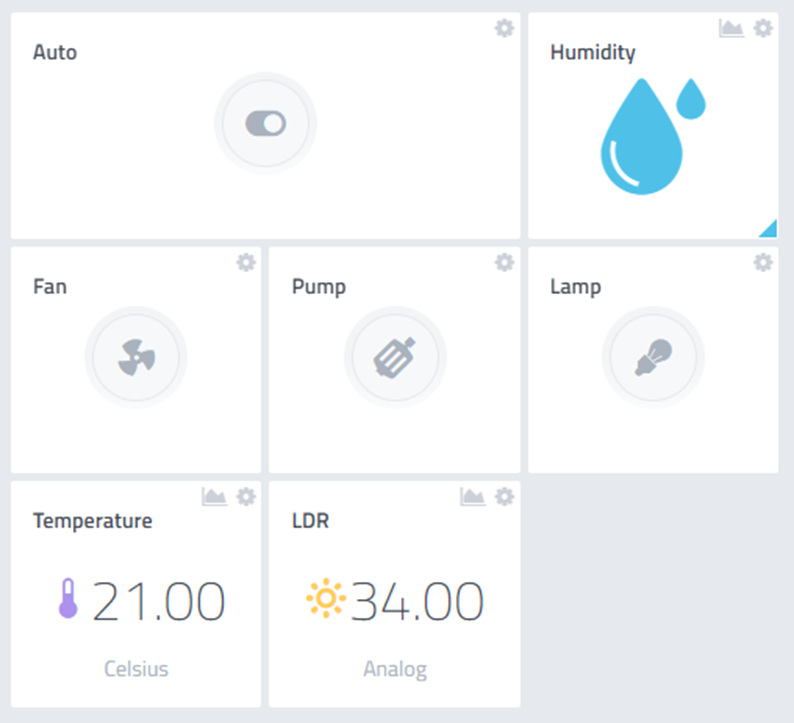This screenshot has width=794, height=723.
Task: Open settings gear on Pump widget
Action: click(x=504, y=262)
